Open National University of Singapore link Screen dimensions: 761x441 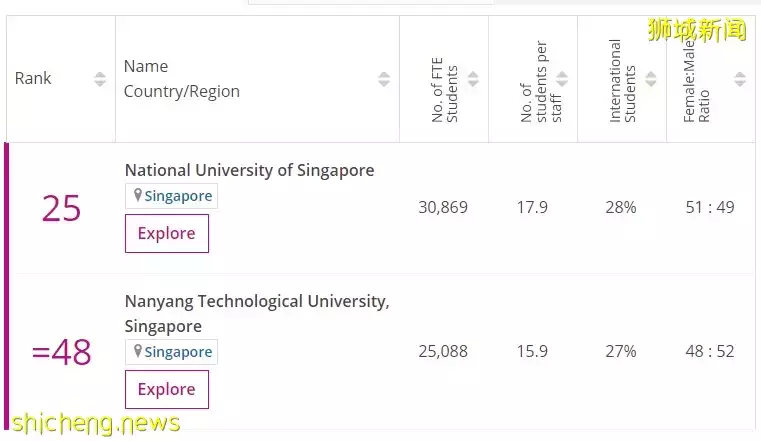[x=249, y=170]
